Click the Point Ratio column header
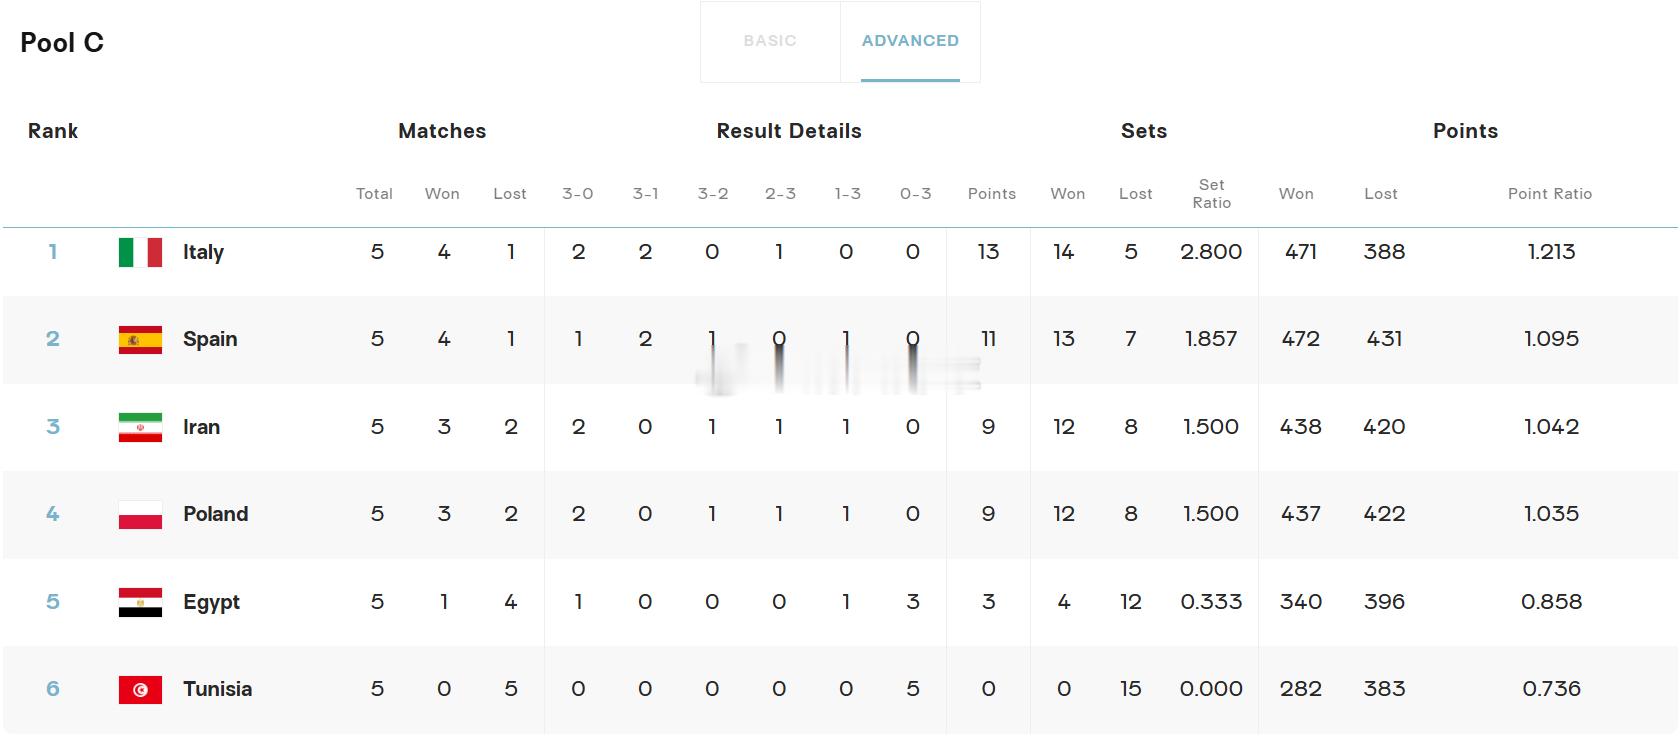The width and height of the screenshot is (1680, 741). (x=1549, y=194)
